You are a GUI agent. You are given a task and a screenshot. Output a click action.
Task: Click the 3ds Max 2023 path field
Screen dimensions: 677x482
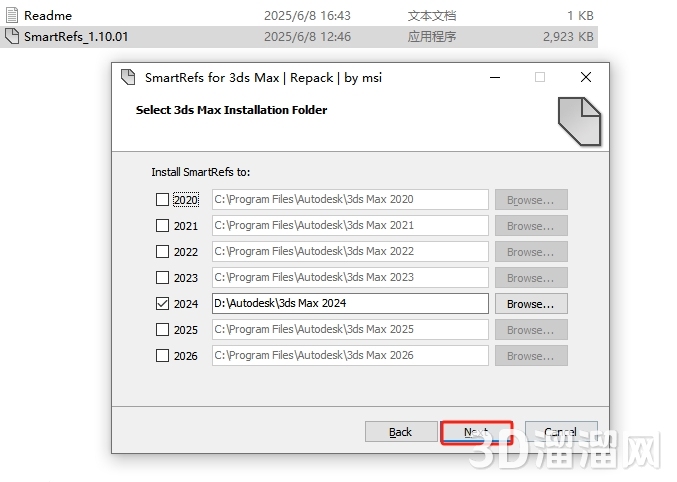[x=350, y=277]
